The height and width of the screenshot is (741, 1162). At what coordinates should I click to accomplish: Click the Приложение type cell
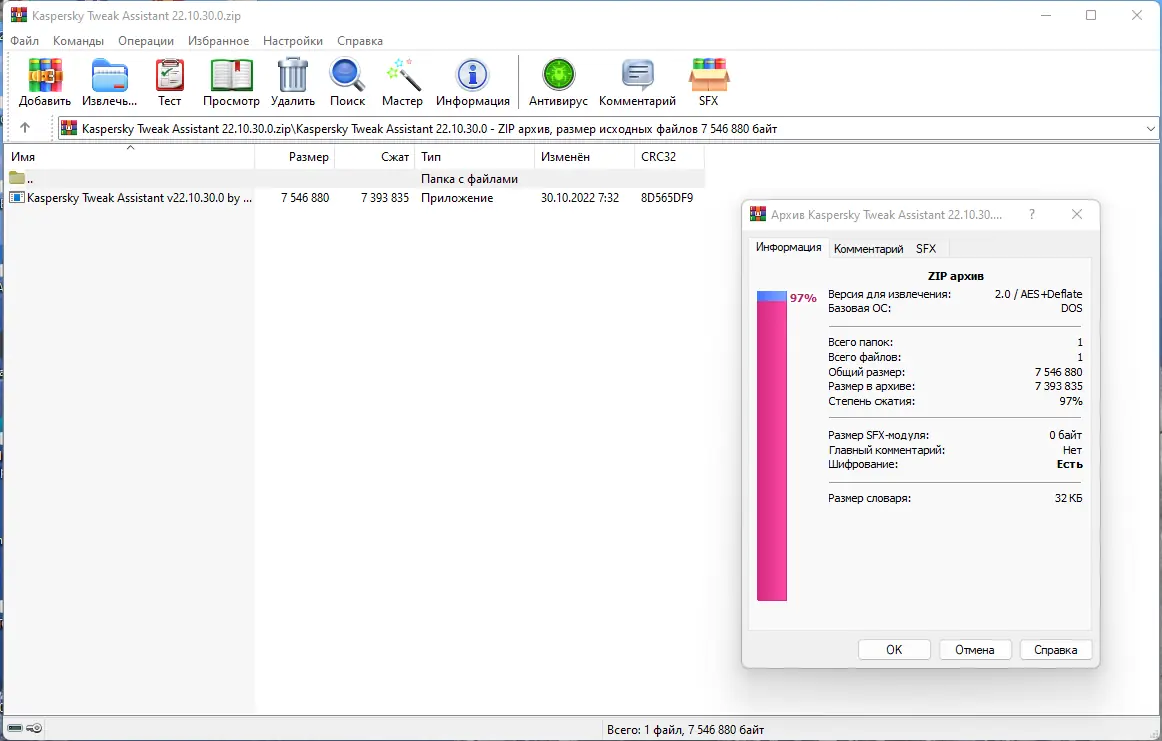tap(456, 198)
